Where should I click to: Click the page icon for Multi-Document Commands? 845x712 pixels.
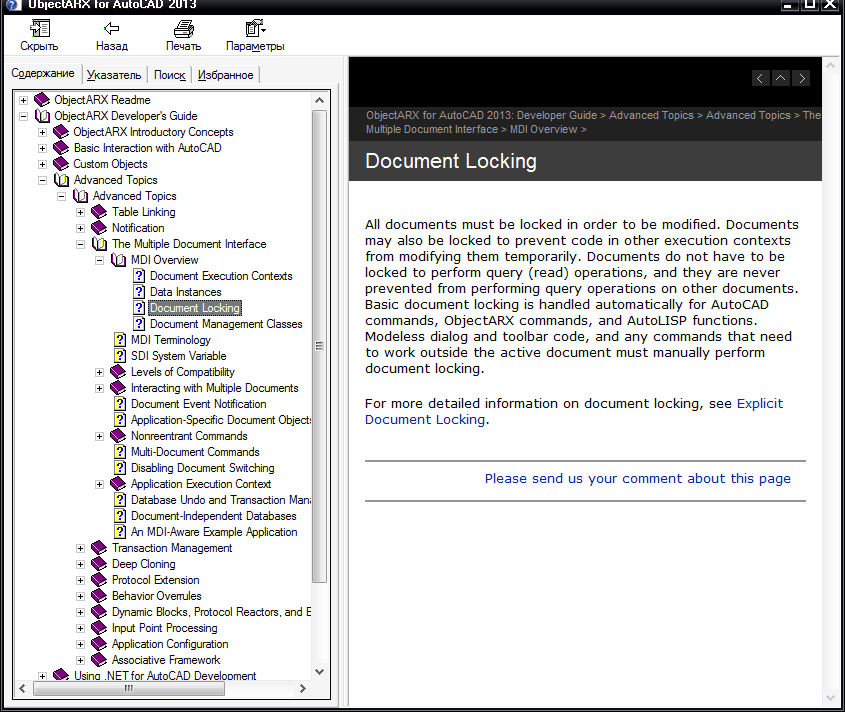point(120,452)
